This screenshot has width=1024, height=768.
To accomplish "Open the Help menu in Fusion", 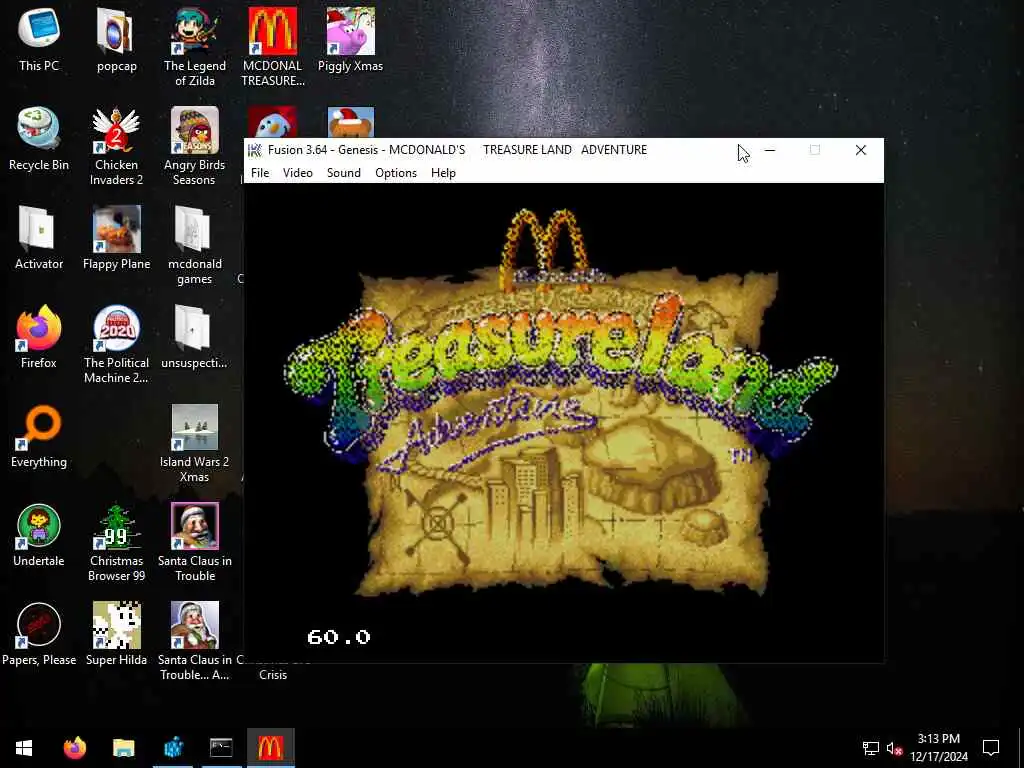I will [x=443, y=173].
